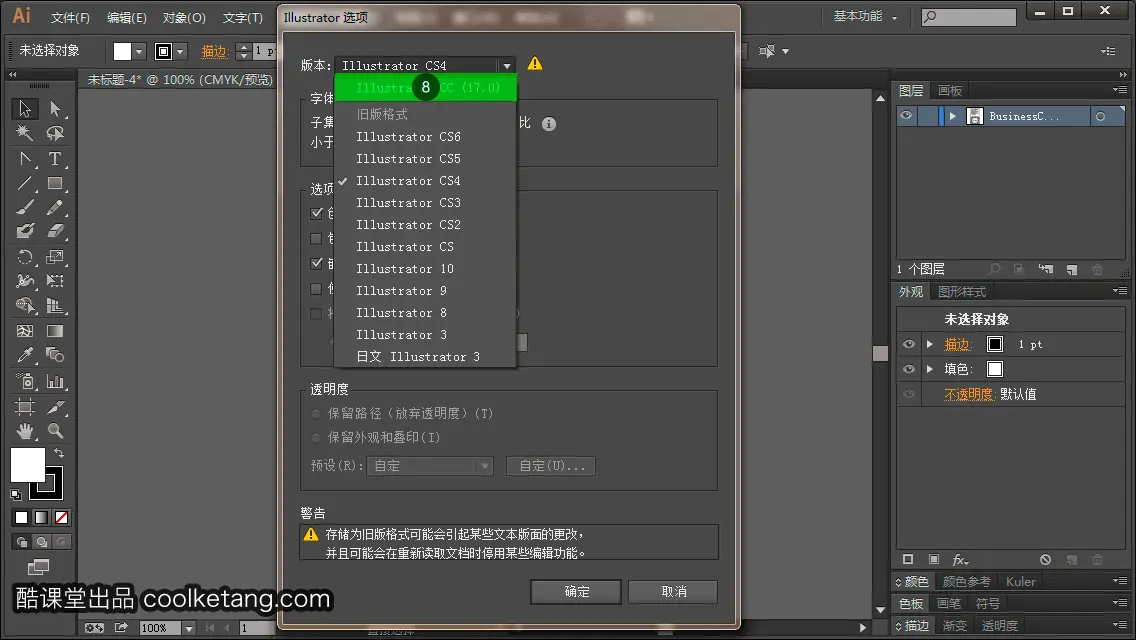Select the Blob Brush tool
The image size is (1136, 640).
[25, 231]
